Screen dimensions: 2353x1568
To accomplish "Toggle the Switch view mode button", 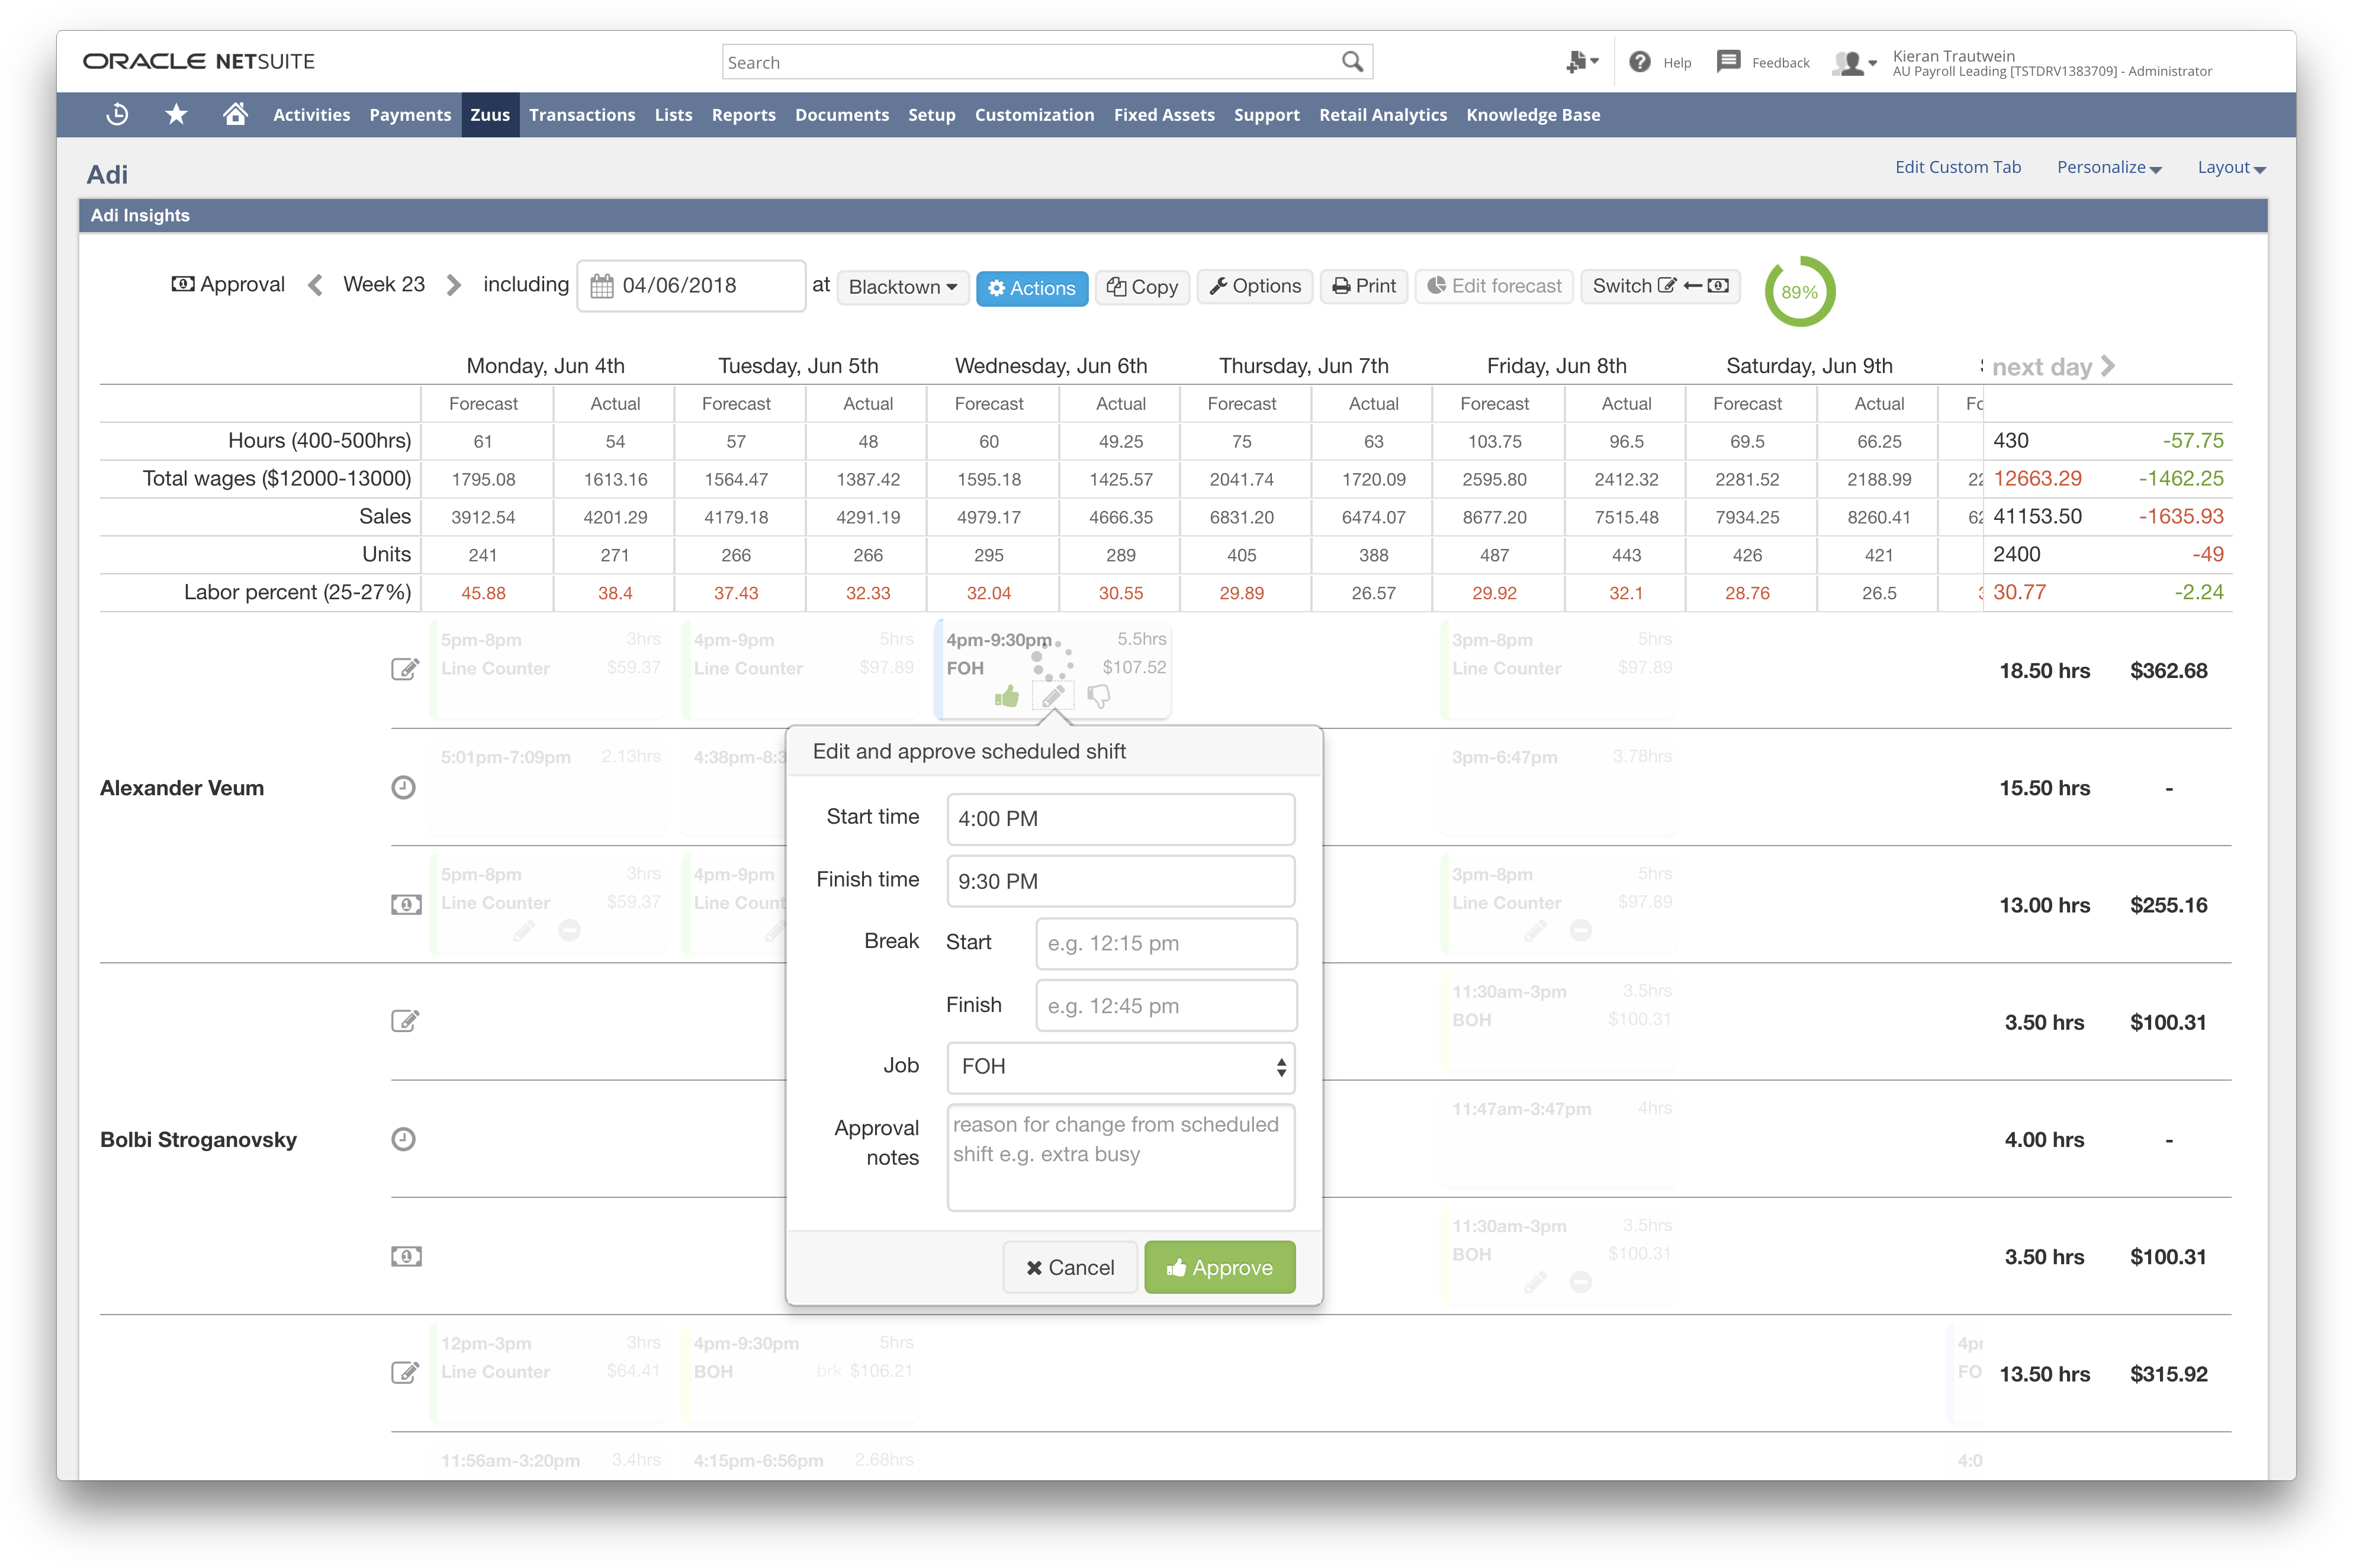I will 1660,286.
